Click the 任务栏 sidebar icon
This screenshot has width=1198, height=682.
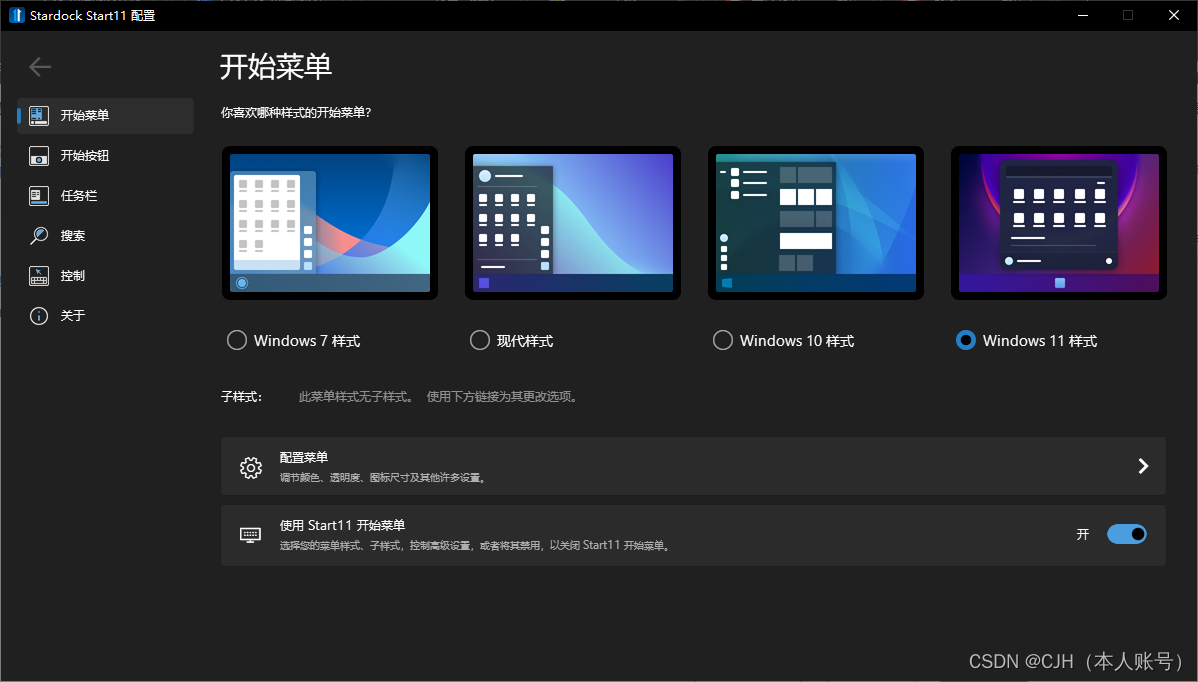point(38,195)
